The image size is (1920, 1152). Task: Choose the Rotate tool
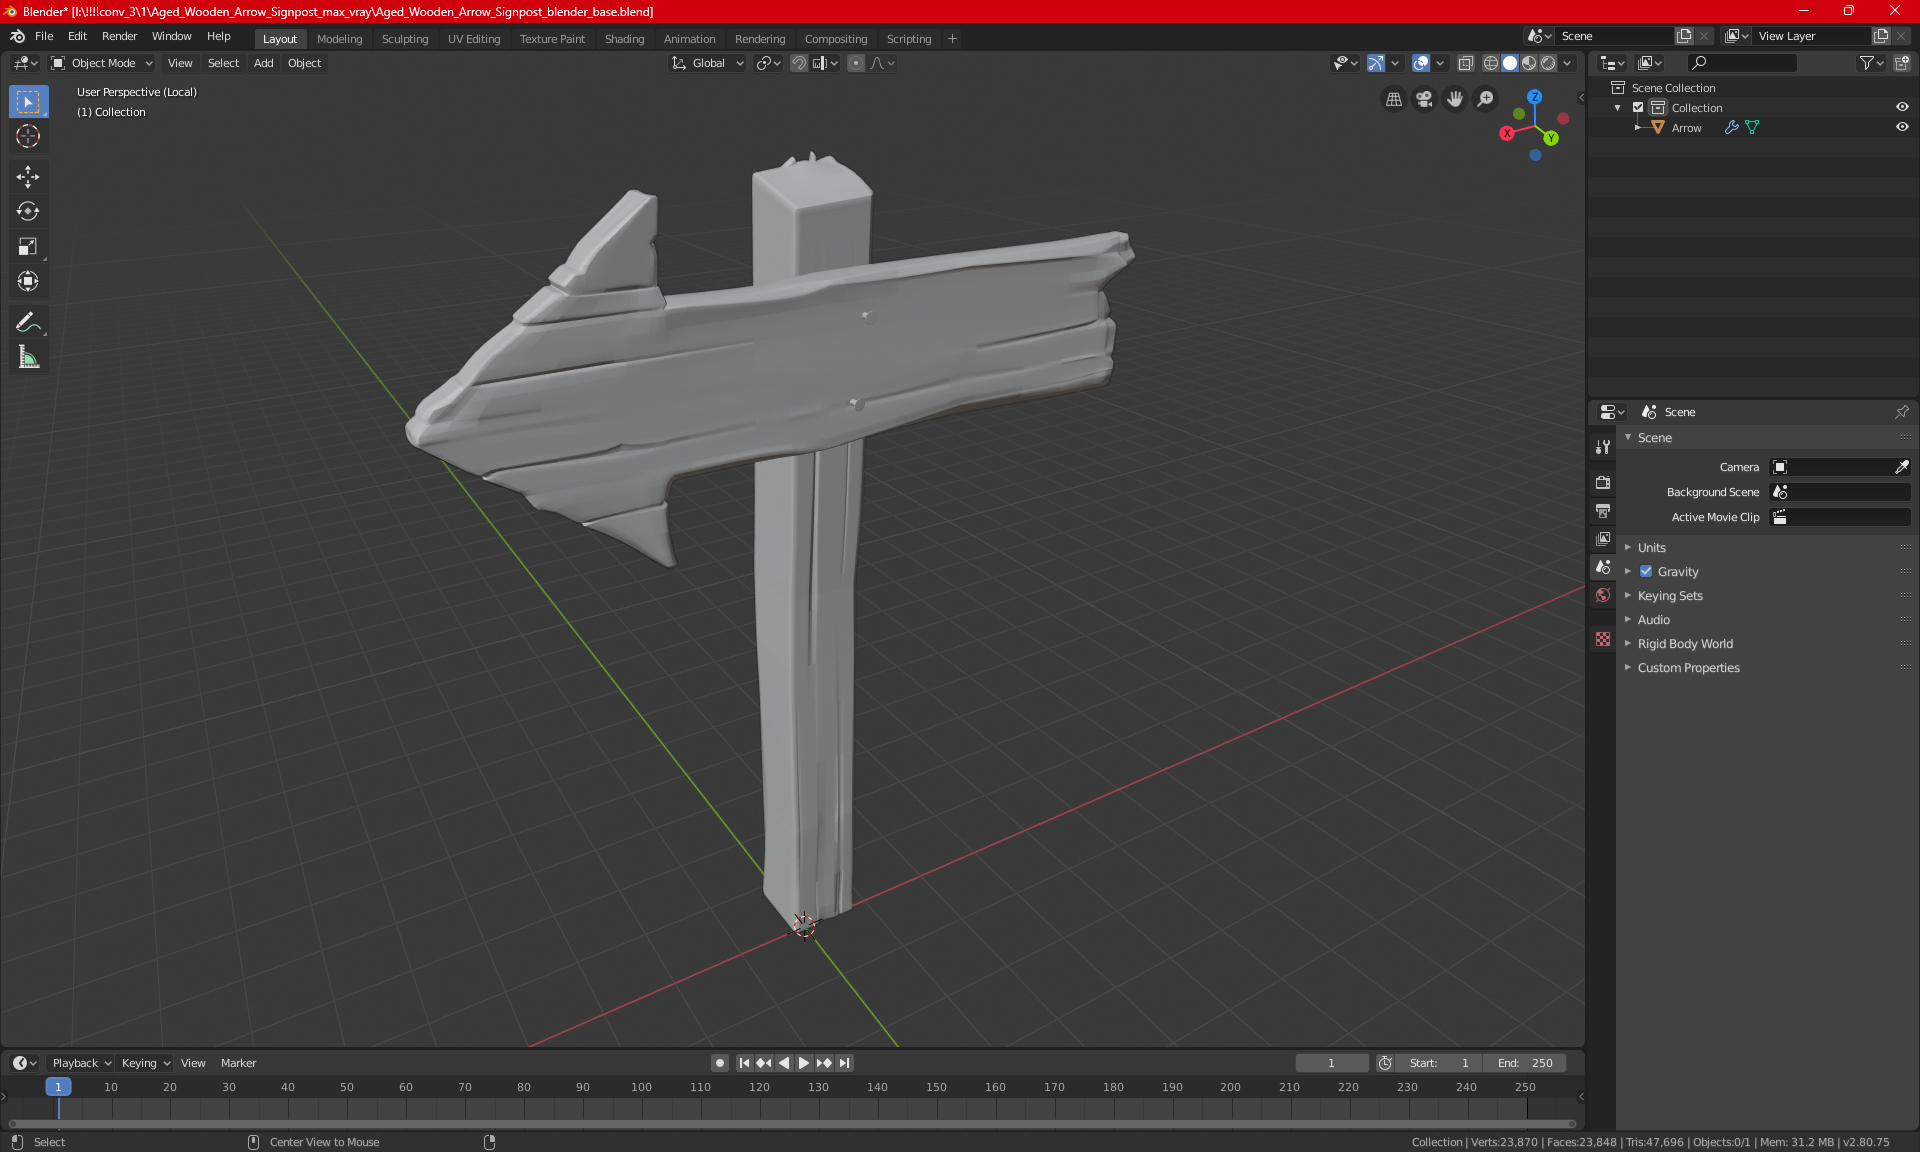click(28, 211)
